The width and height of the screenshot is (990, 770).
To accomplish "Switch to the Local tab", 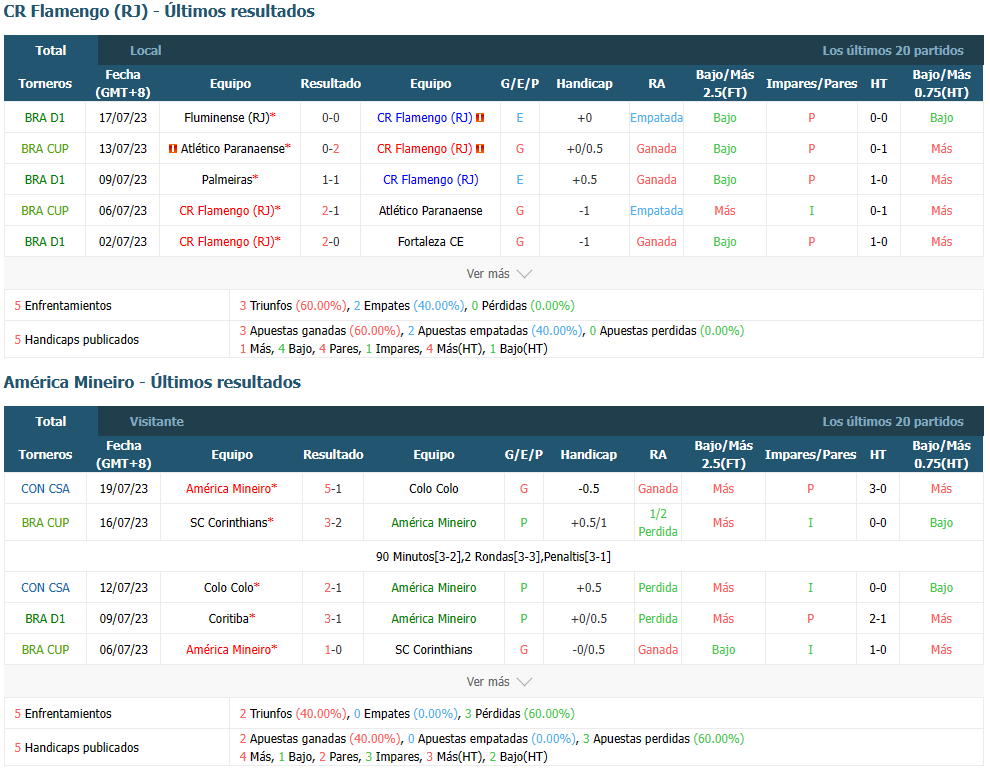I will coord(145,50).
